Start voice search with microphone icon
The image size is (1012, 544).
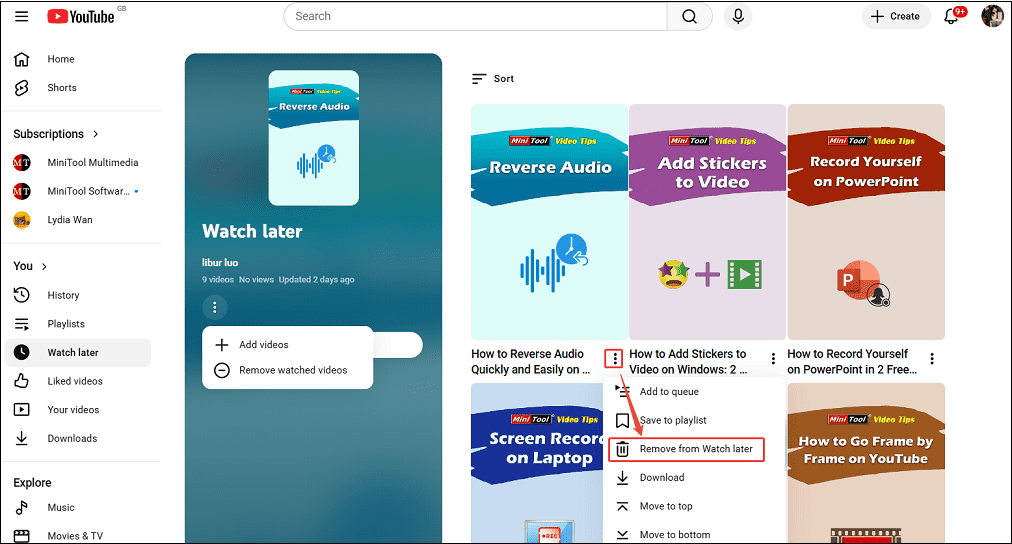738,16
